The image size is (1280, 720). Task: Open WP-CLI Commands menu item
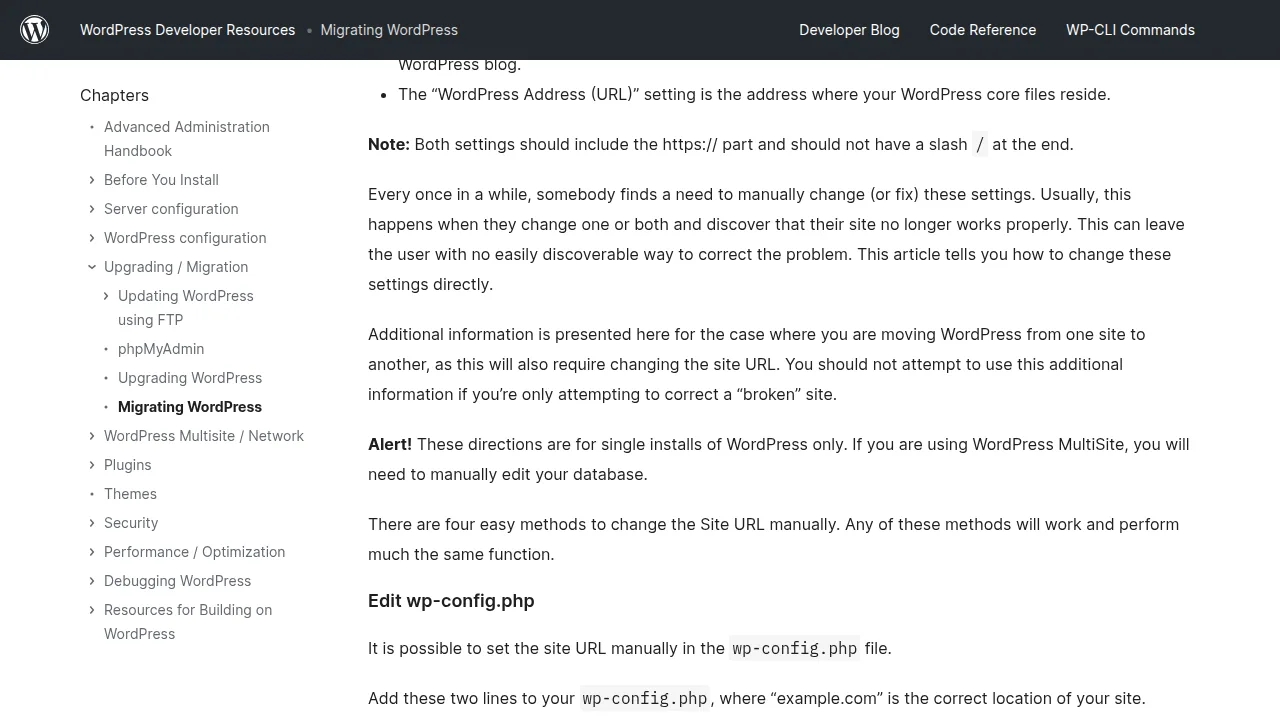pyautogui.click(x=1130, y=30)
